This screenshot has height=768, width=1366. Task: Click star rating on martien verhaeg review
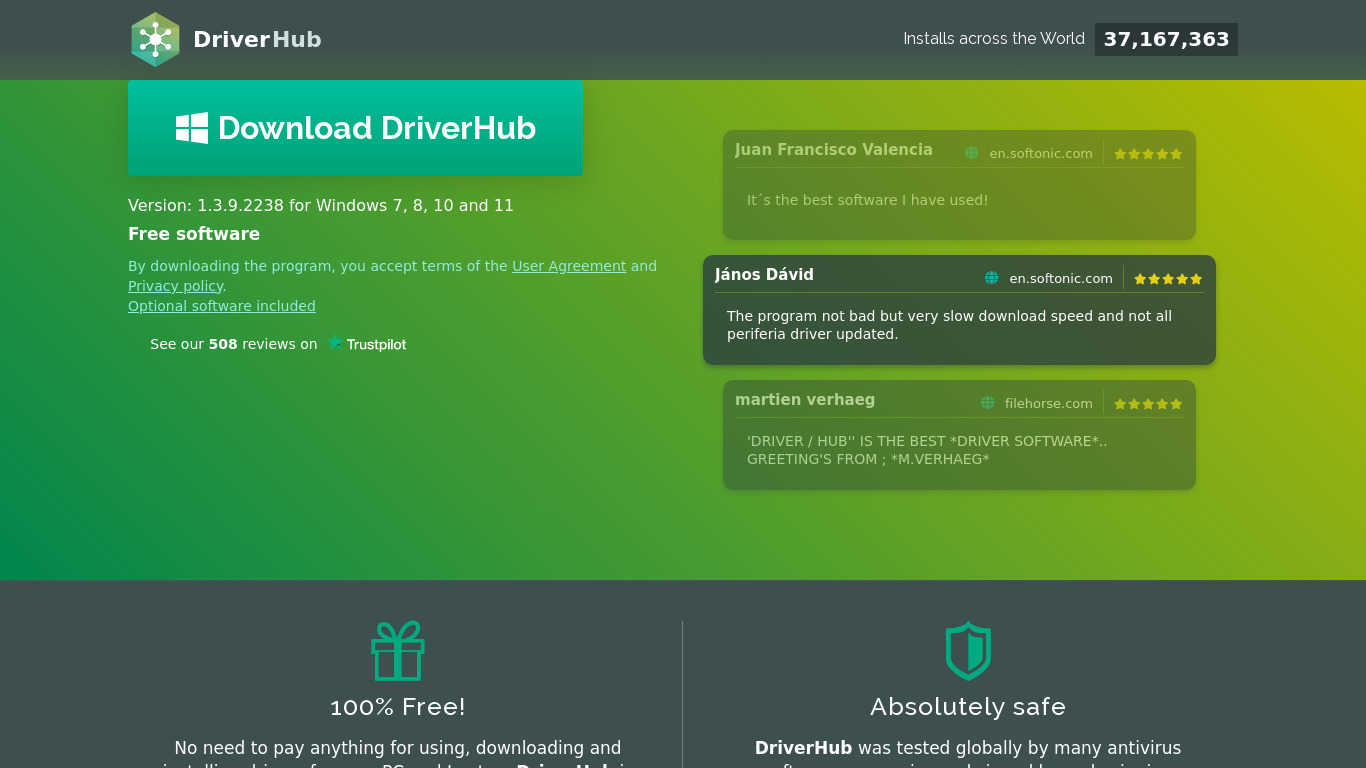click(x=1148, y=404)
